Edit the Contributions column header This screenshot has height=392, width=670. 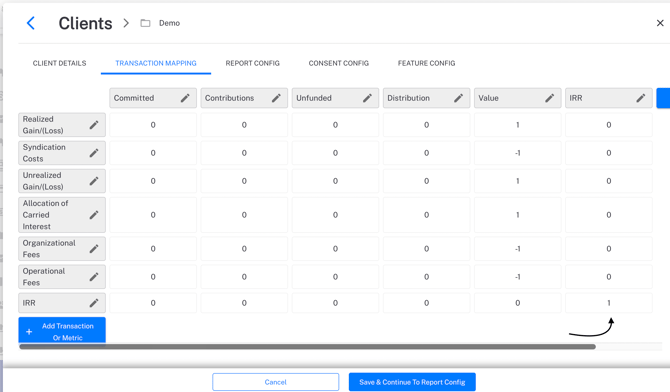click(x=276, y=98)
